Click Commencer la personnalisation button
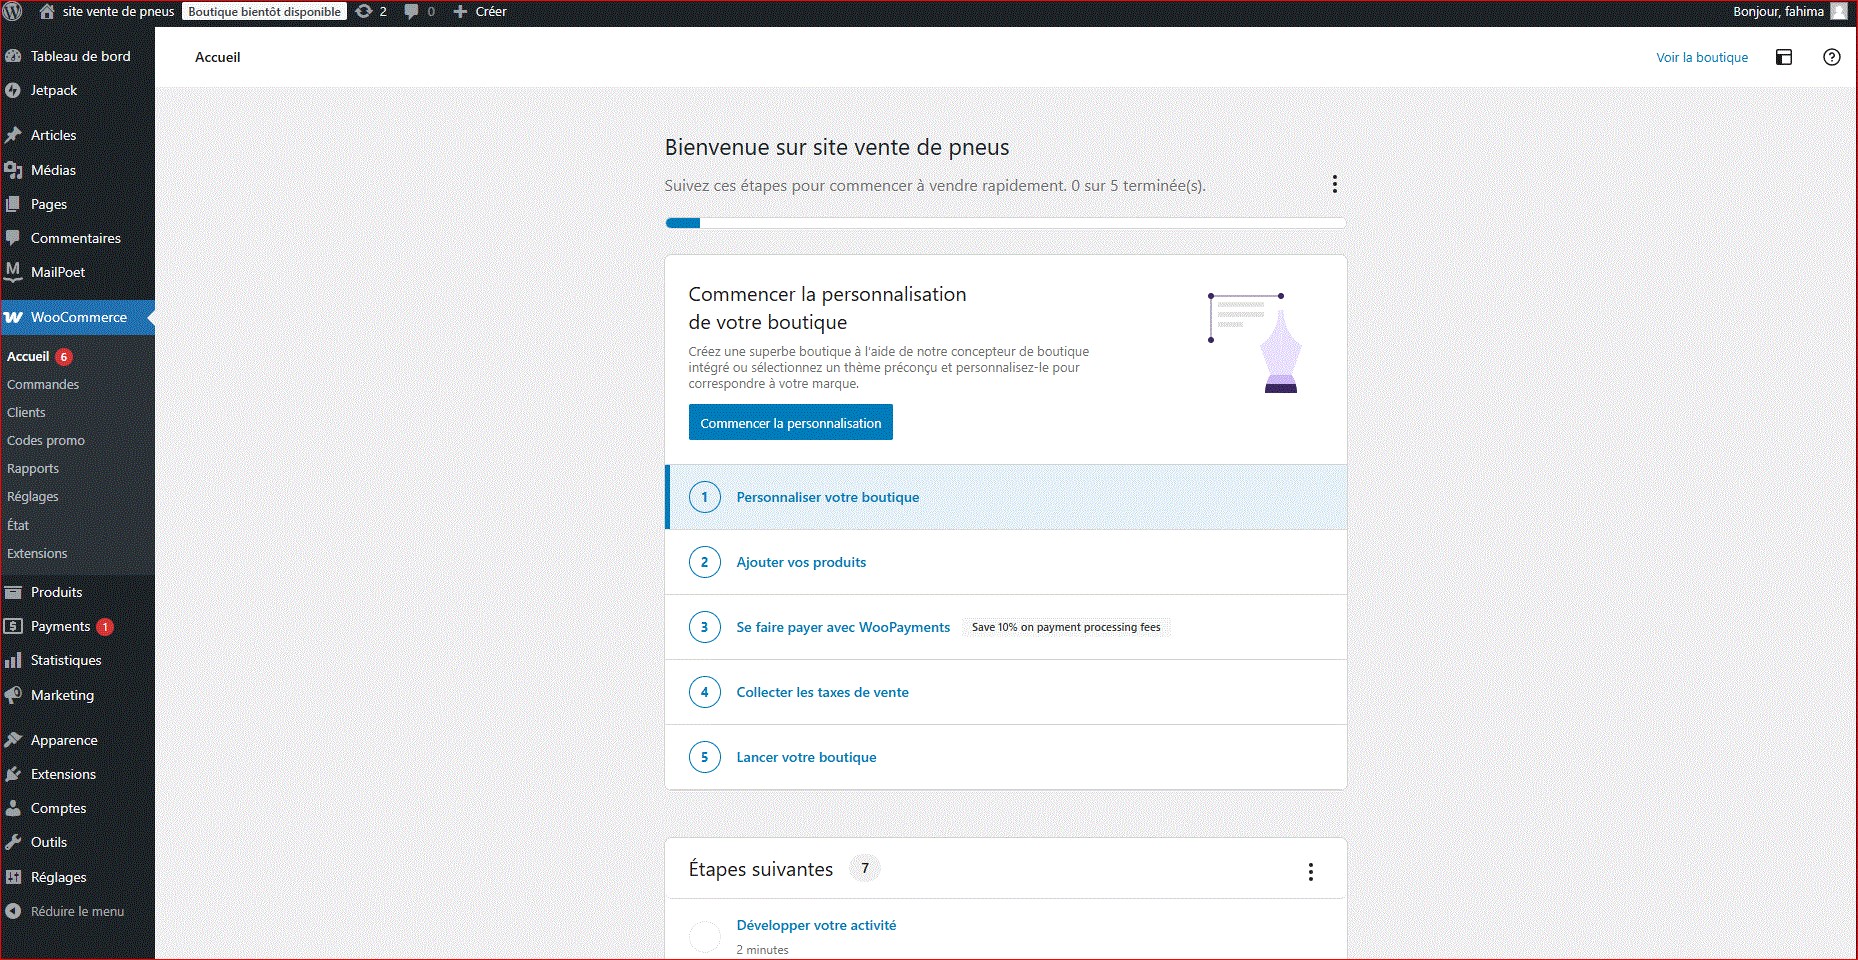The width and height of the screenshot is (1858, 960). (790, 422)
